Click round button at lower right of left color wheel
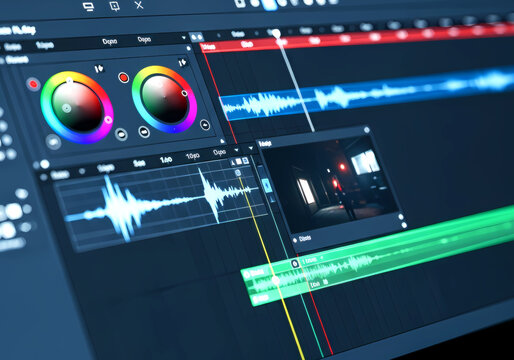Screen dimensions: 514x360 tap(121, 134)
